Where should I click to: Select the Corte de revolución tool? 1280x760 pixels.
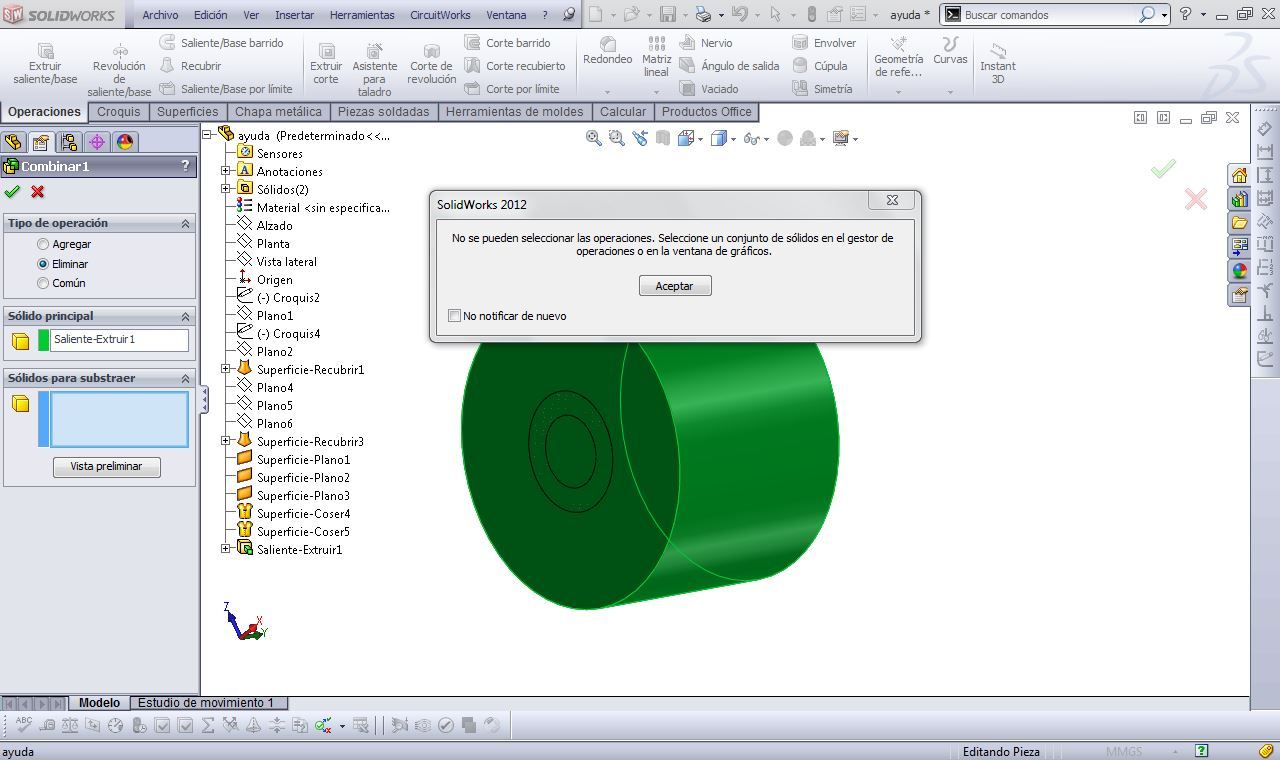coord(432,64)
